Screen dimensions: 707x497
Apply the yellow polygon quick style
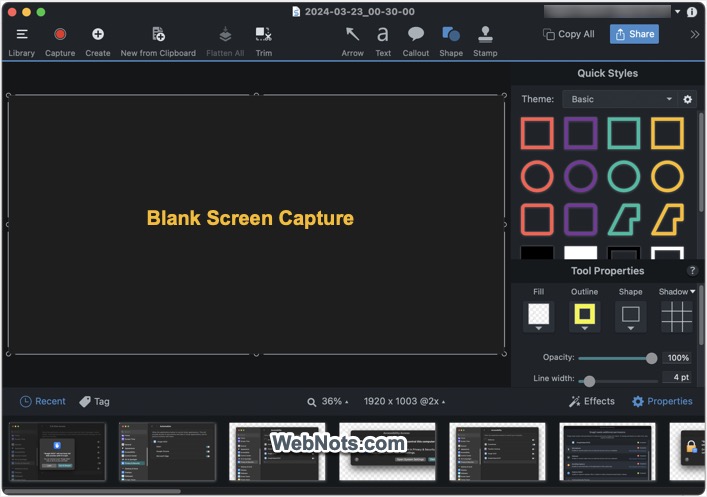point(667,220)
